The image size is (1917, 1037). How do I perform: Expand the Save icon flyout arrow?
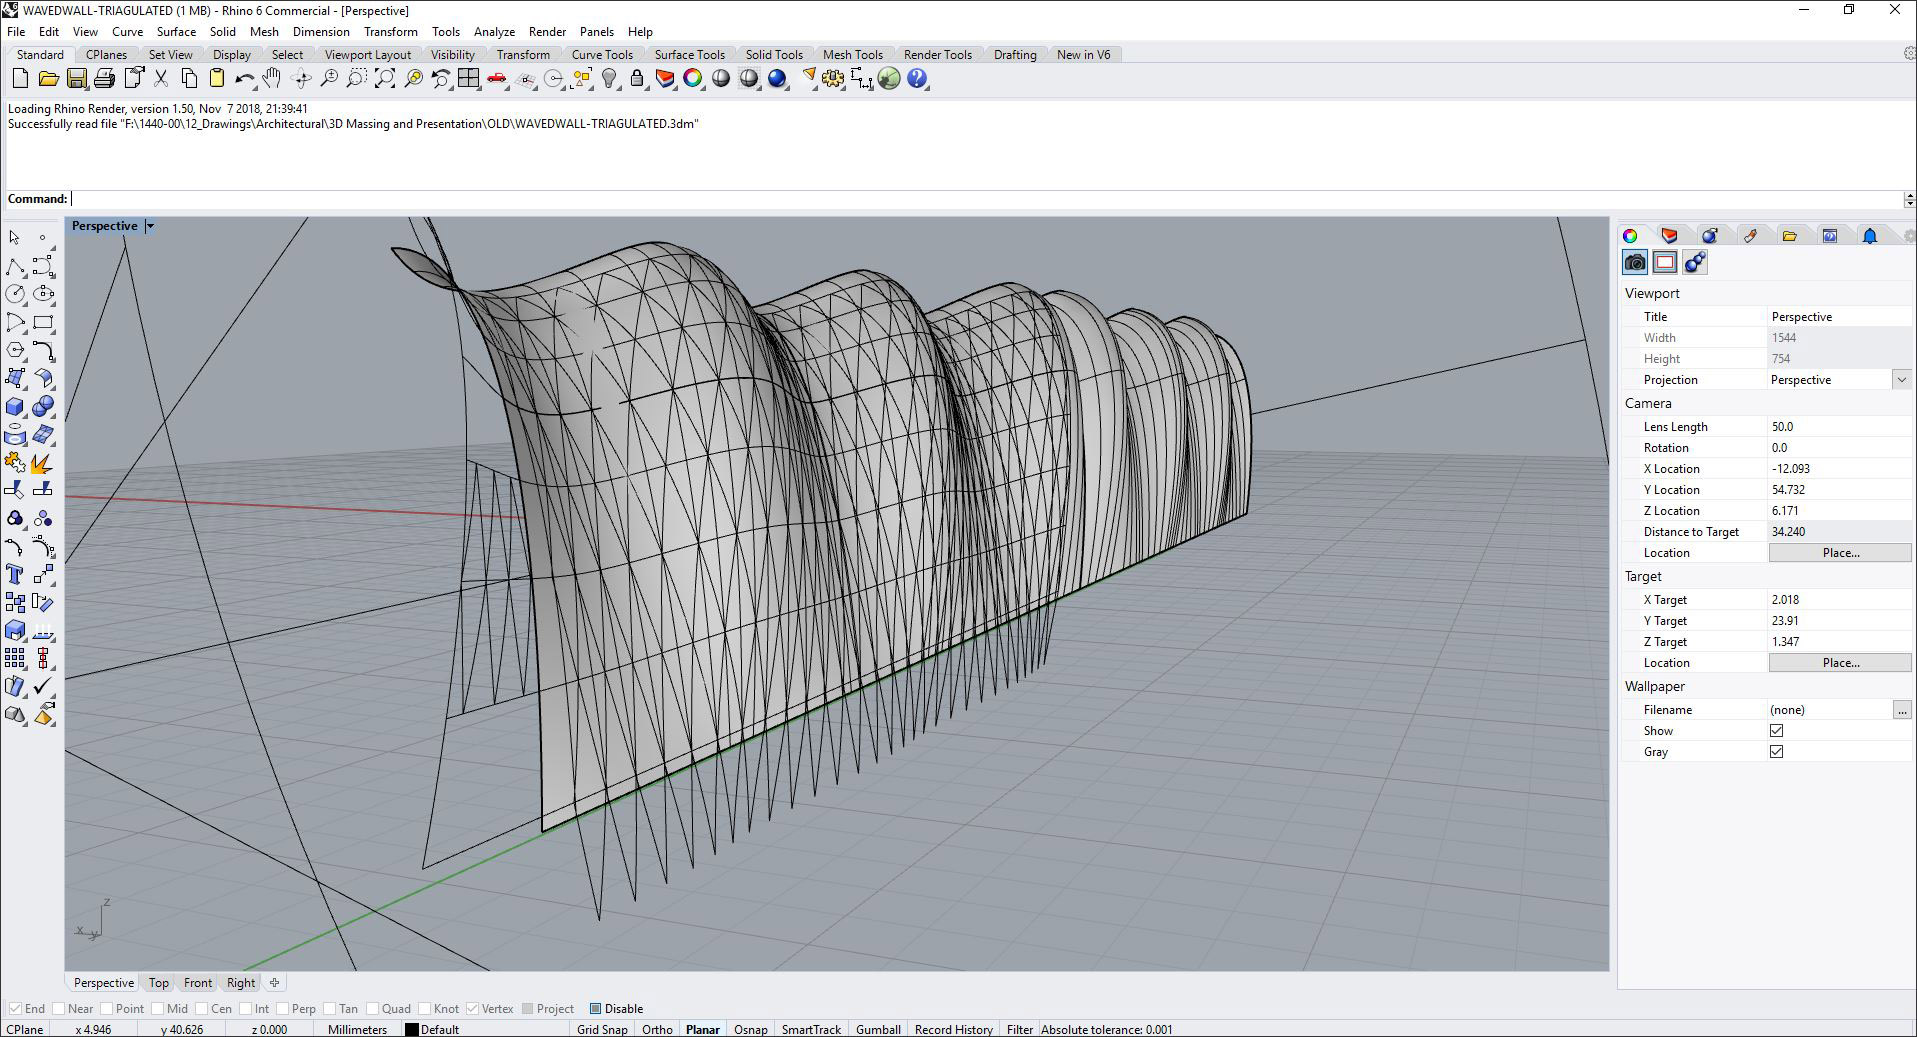point(87,87)
